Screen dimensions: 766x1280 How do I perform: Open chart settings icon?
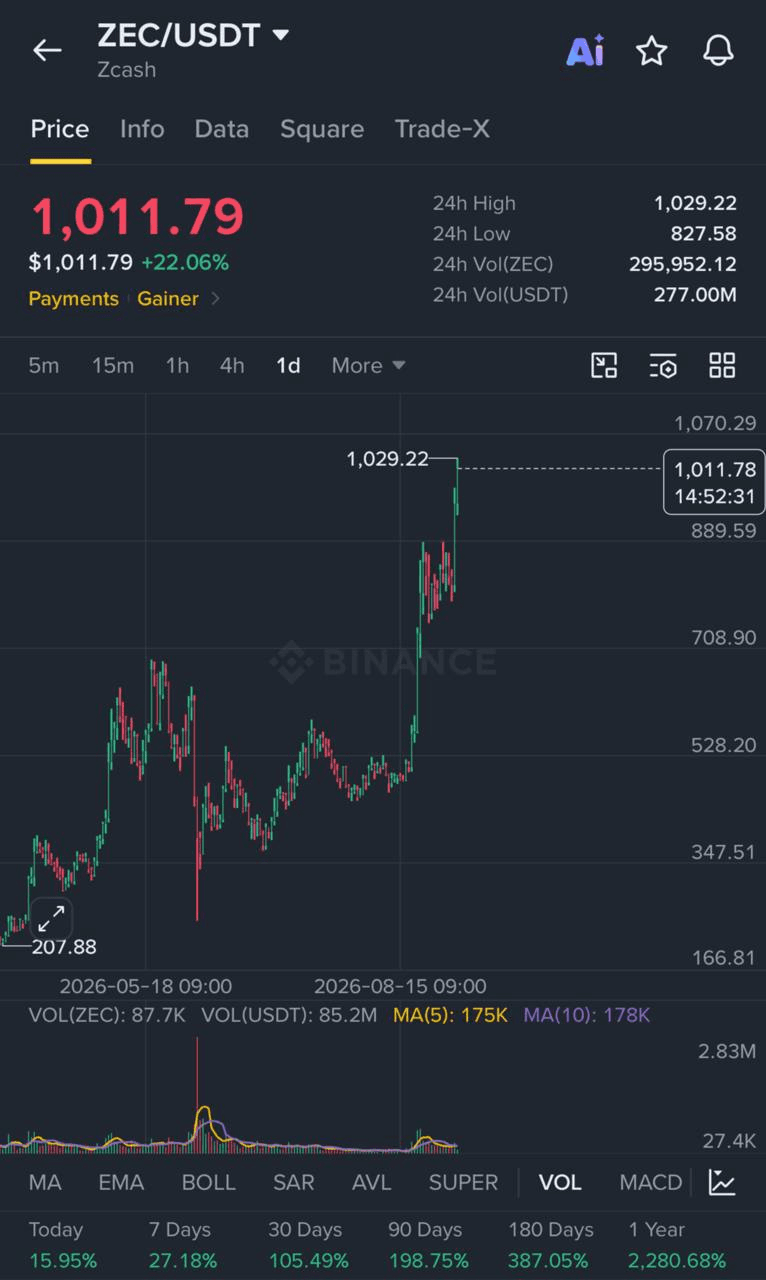[x=663, y=365]
